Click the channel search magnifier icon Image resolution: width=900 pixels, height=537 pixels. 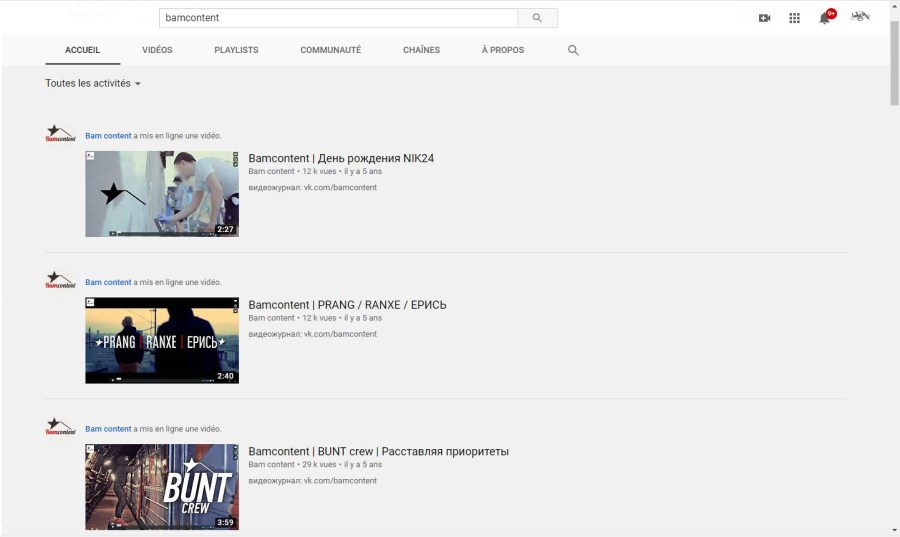coord(573,50)
